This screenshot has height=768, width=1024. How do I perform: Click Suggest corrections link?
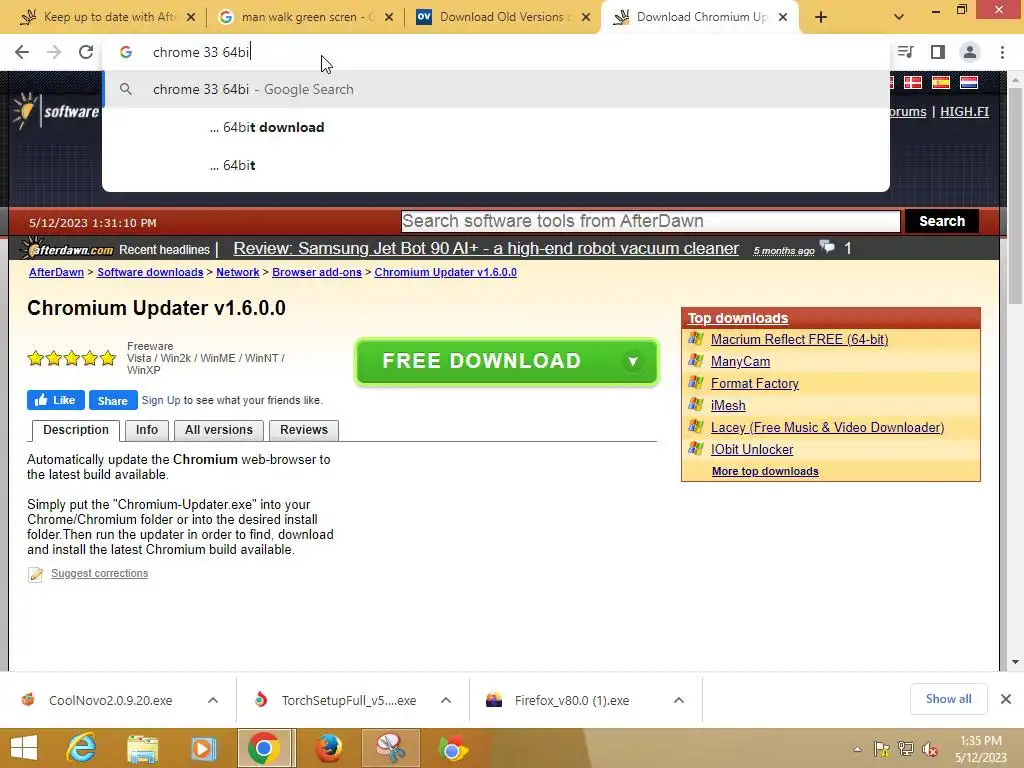(x=99, y=573)
